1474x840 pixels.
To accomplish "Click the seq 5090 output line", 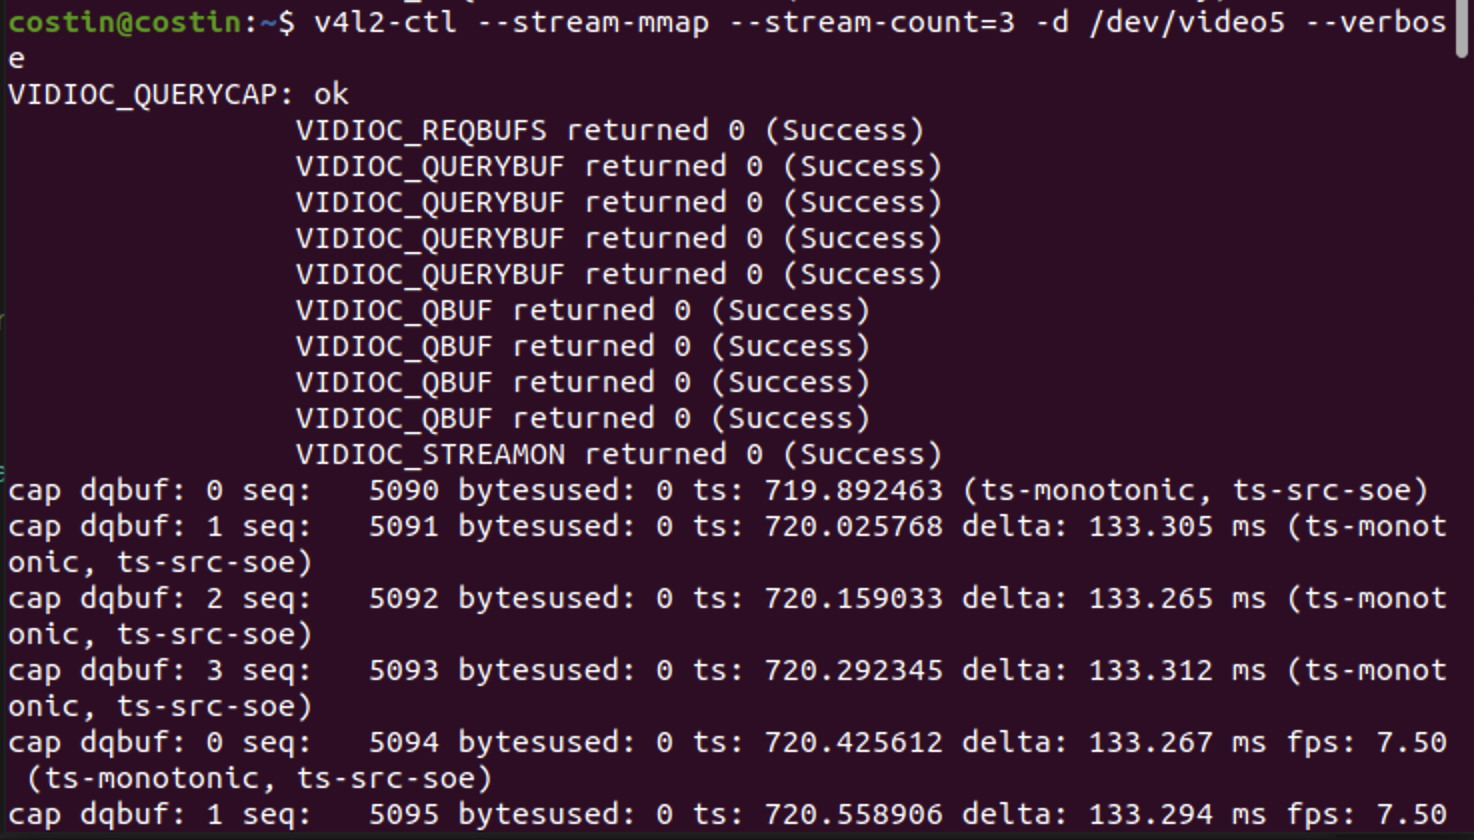I will click(x=718, y=490).
